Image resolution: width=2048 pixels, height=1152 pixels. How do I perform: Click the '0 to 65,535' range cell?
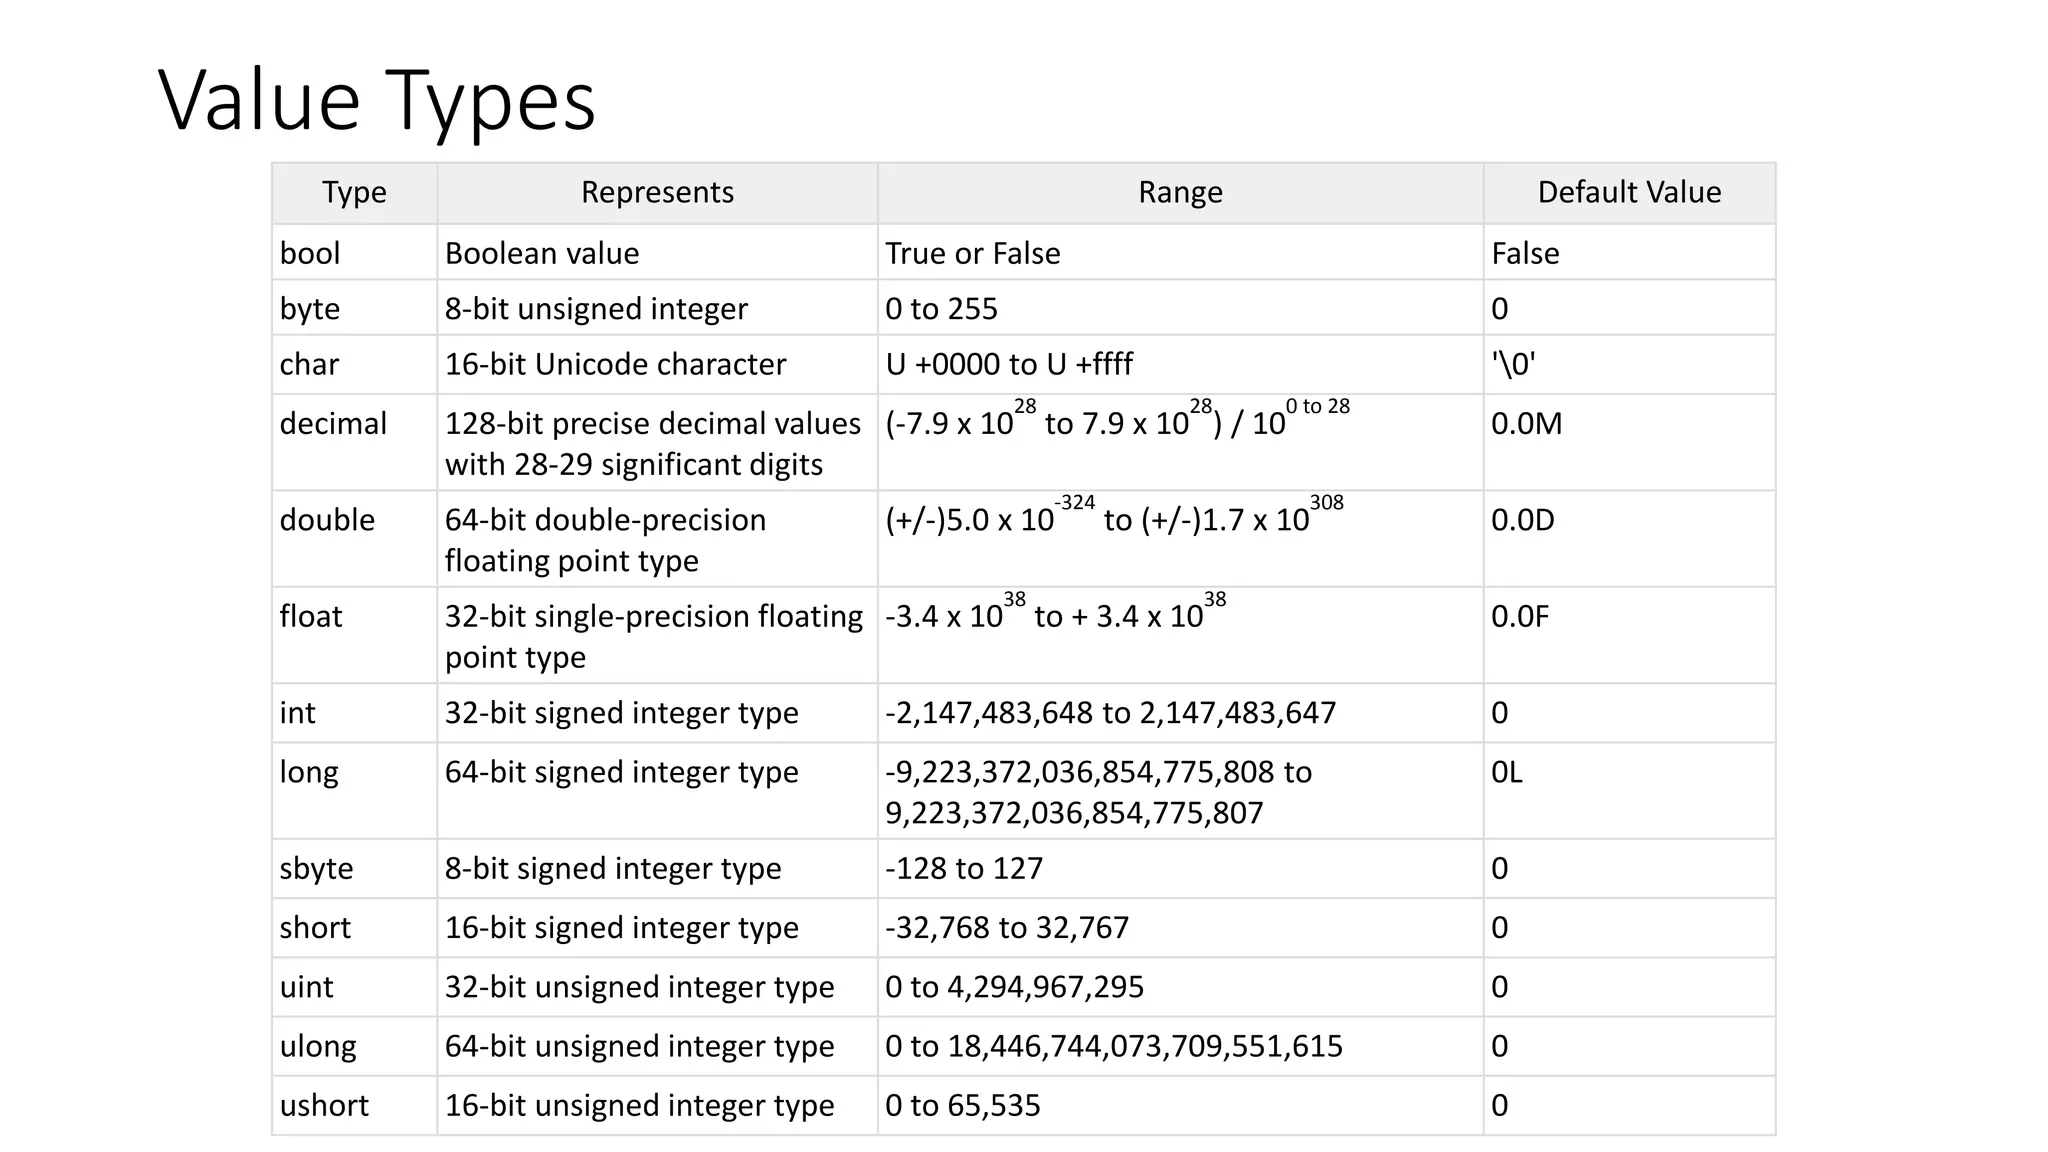962,1105
